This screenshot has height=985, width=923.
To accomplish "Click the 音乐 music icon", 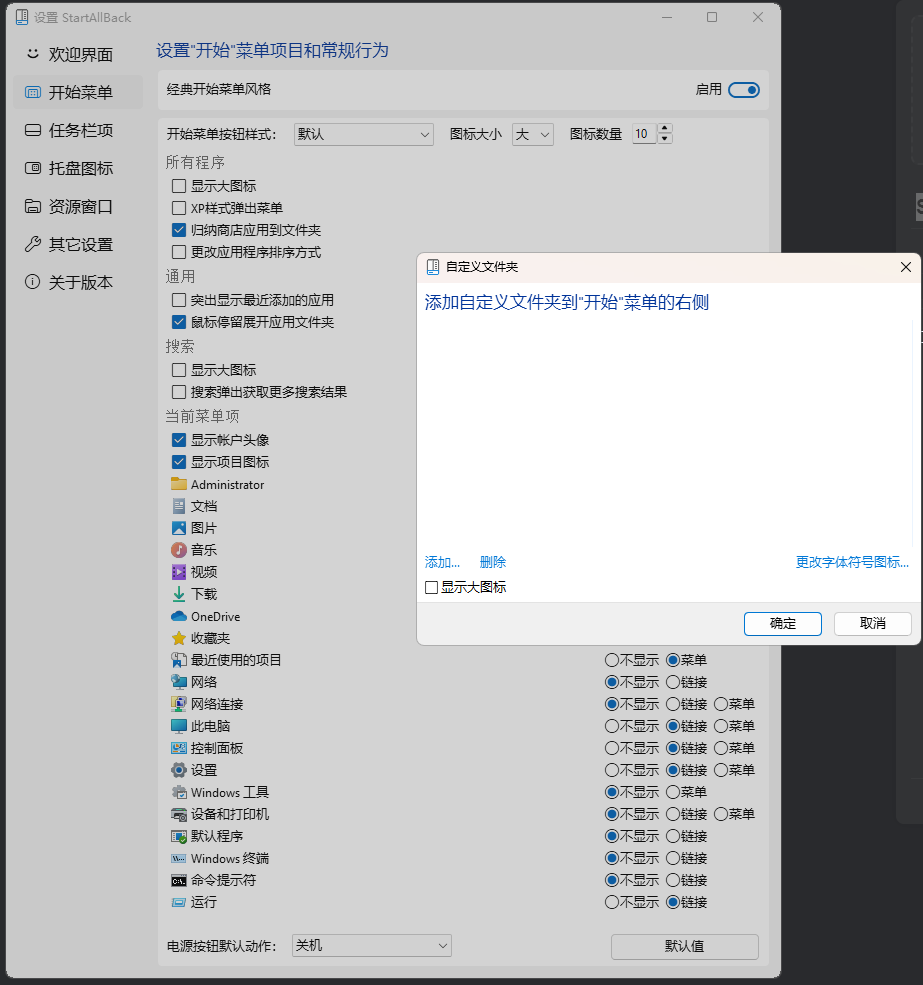I will pos(179,550).
